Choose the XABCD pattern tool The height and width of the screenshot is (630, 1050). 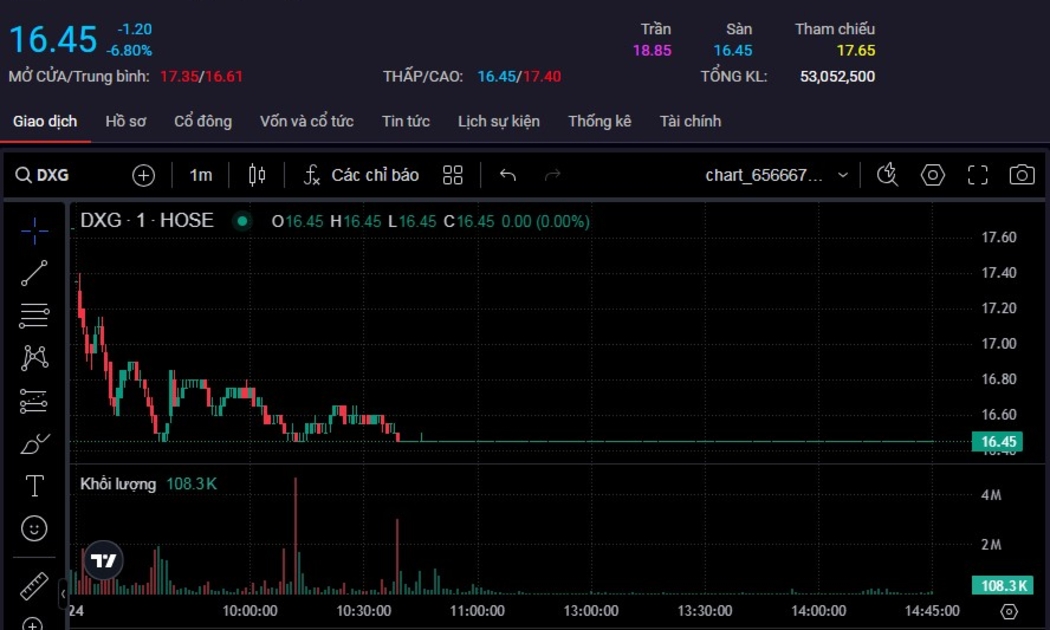click(34, 358)
